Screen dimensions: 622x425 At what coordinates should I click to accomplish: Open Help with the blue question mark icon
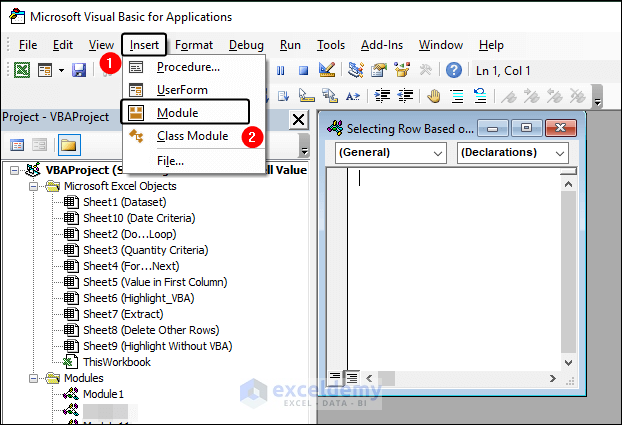pos(454,70)
